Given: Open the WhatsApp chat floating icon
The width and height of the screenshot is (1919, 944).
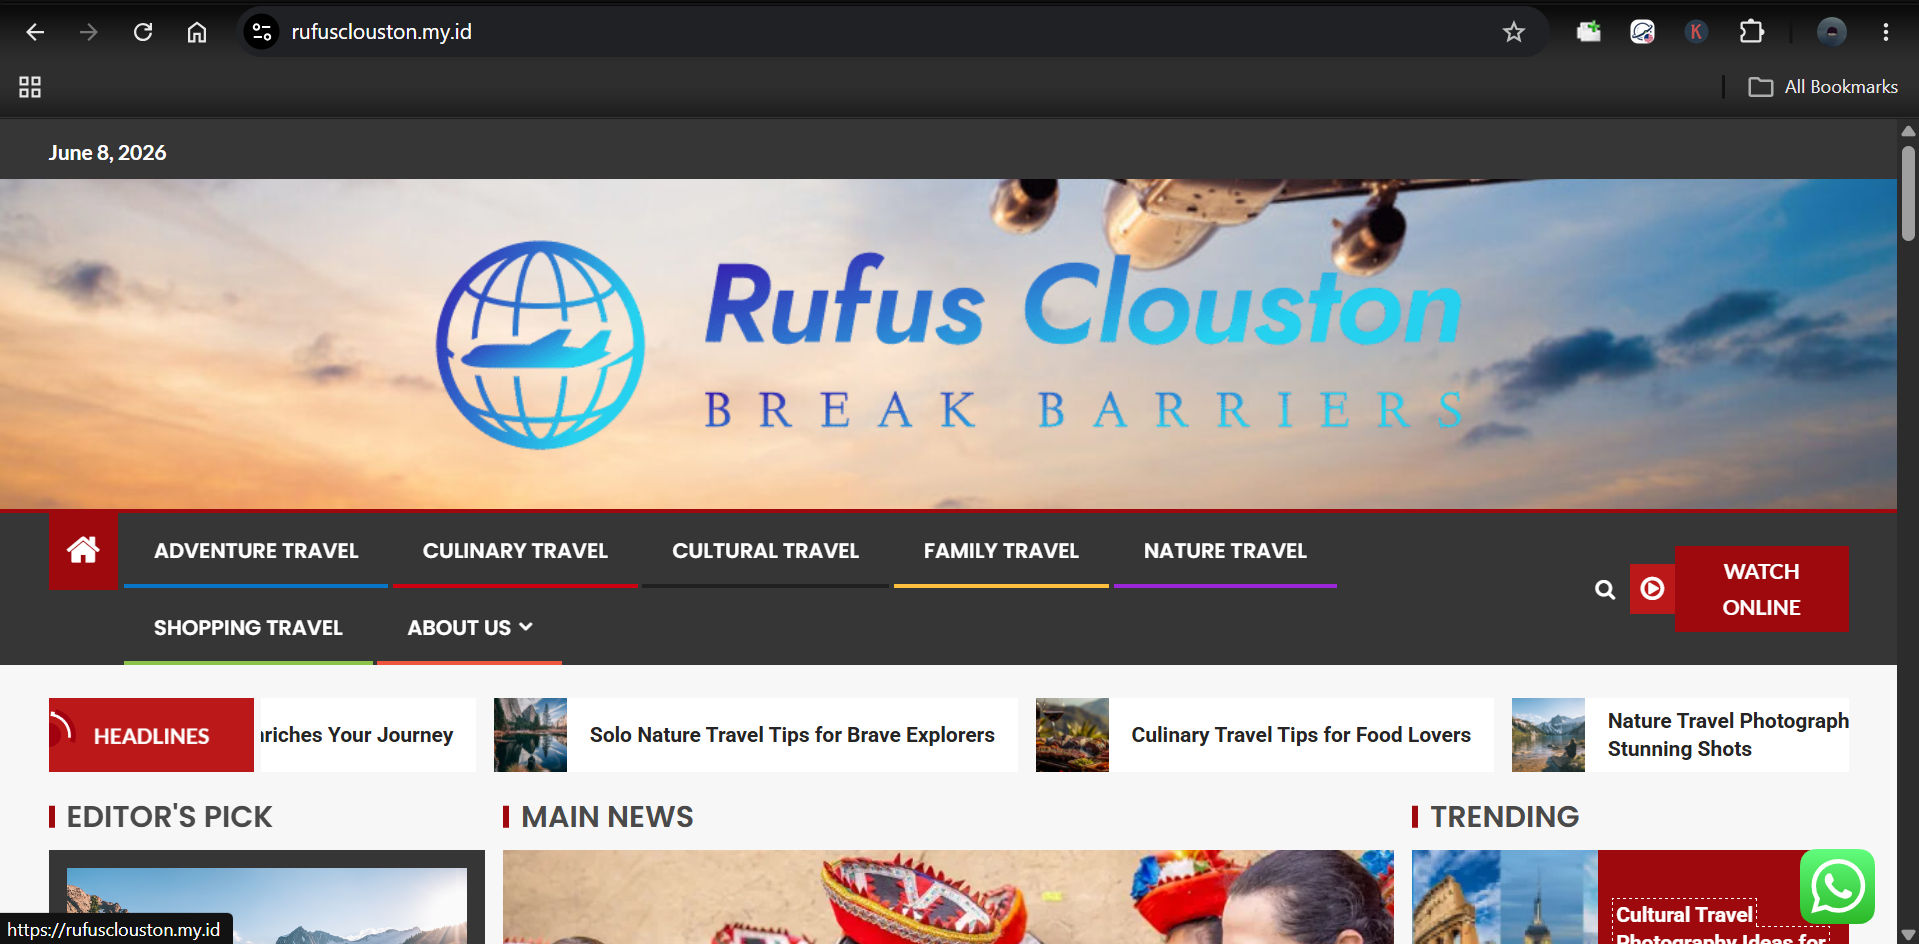Looking at the screenshot, I should tap(1837, 886).
